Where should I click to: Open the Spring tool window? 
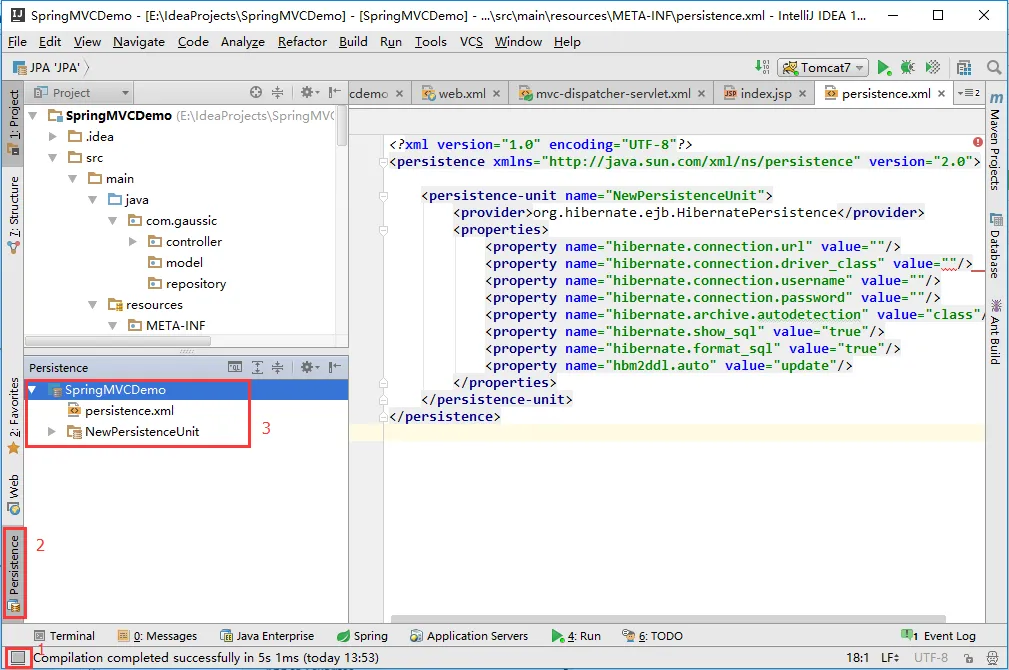362,636
